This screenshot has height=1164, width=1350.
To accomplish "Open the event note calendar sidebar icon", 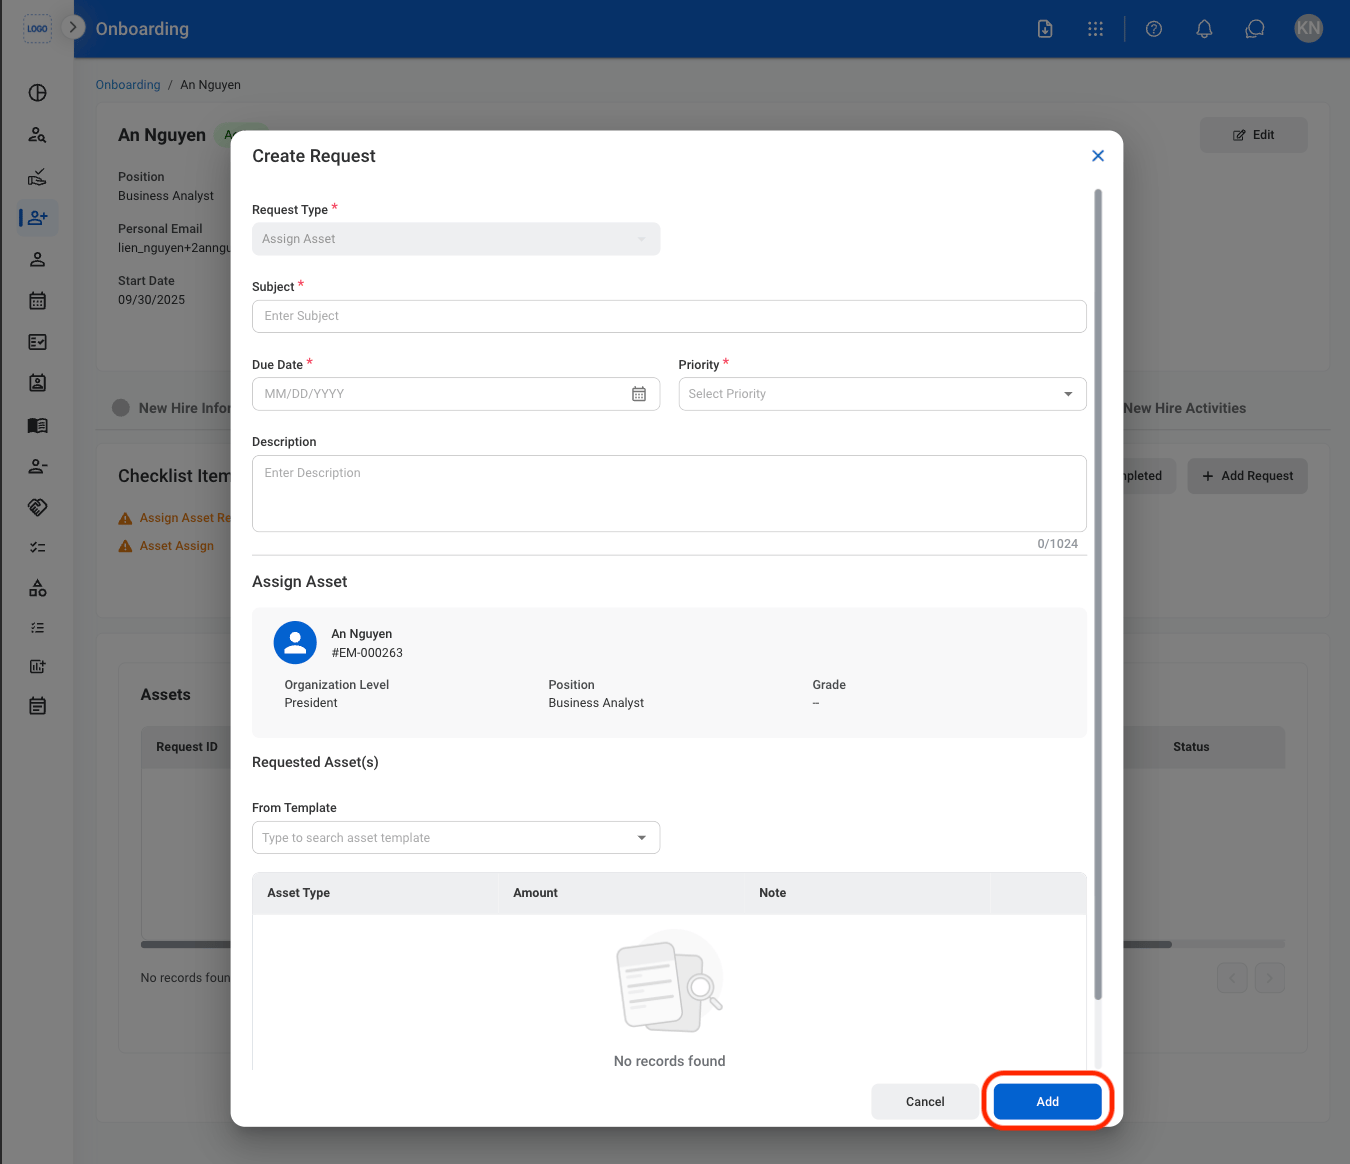I will pyautogui.click(x=37, y=706).
